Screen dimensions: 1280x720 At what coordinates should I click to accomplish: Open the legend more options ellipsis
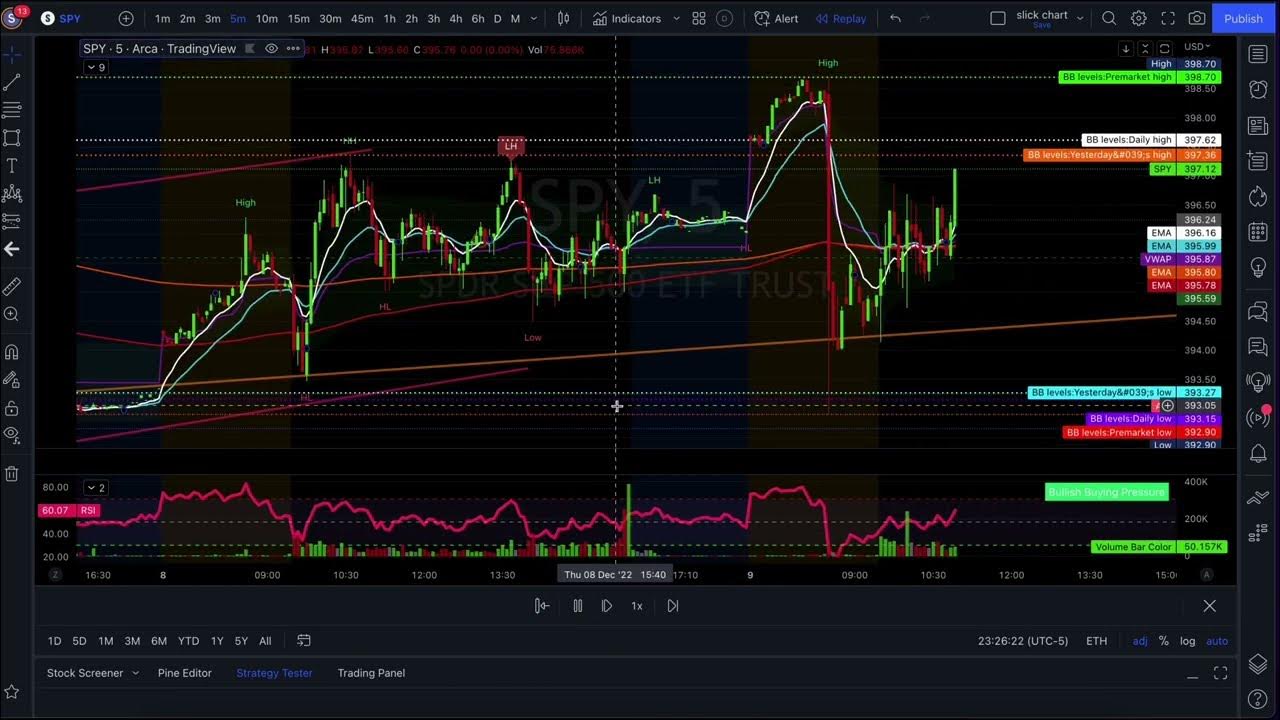pos(293,48)
